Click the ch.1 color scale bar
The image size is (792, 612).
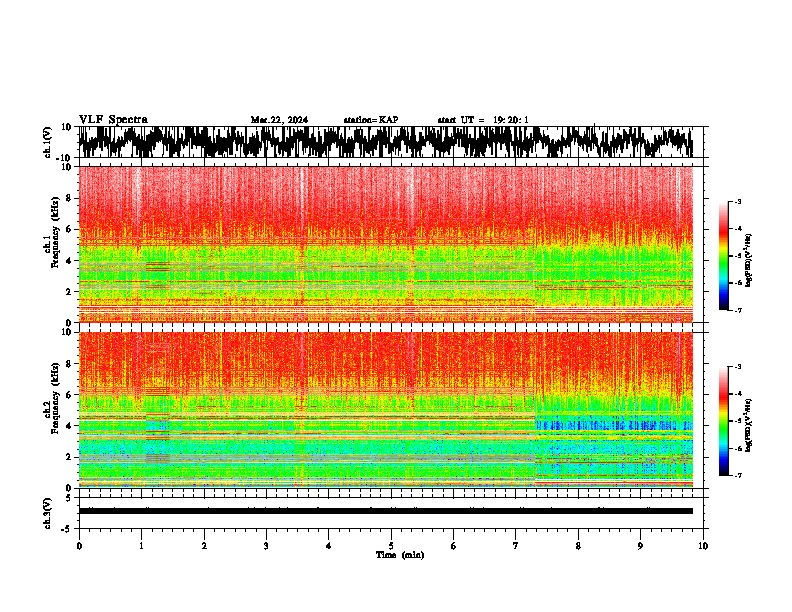click(724, 256)
